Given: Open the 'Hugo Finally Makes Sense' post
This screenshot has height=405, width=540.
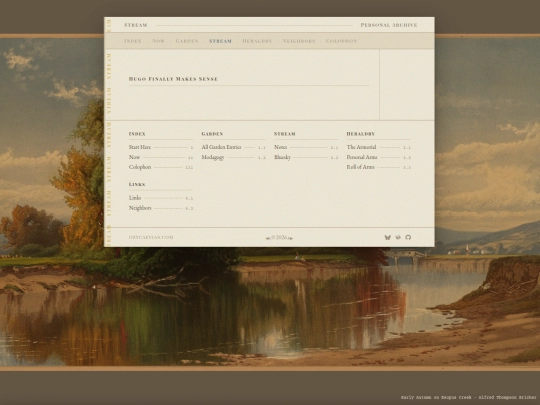Looking at the screenshot, I should pos(173,79).
